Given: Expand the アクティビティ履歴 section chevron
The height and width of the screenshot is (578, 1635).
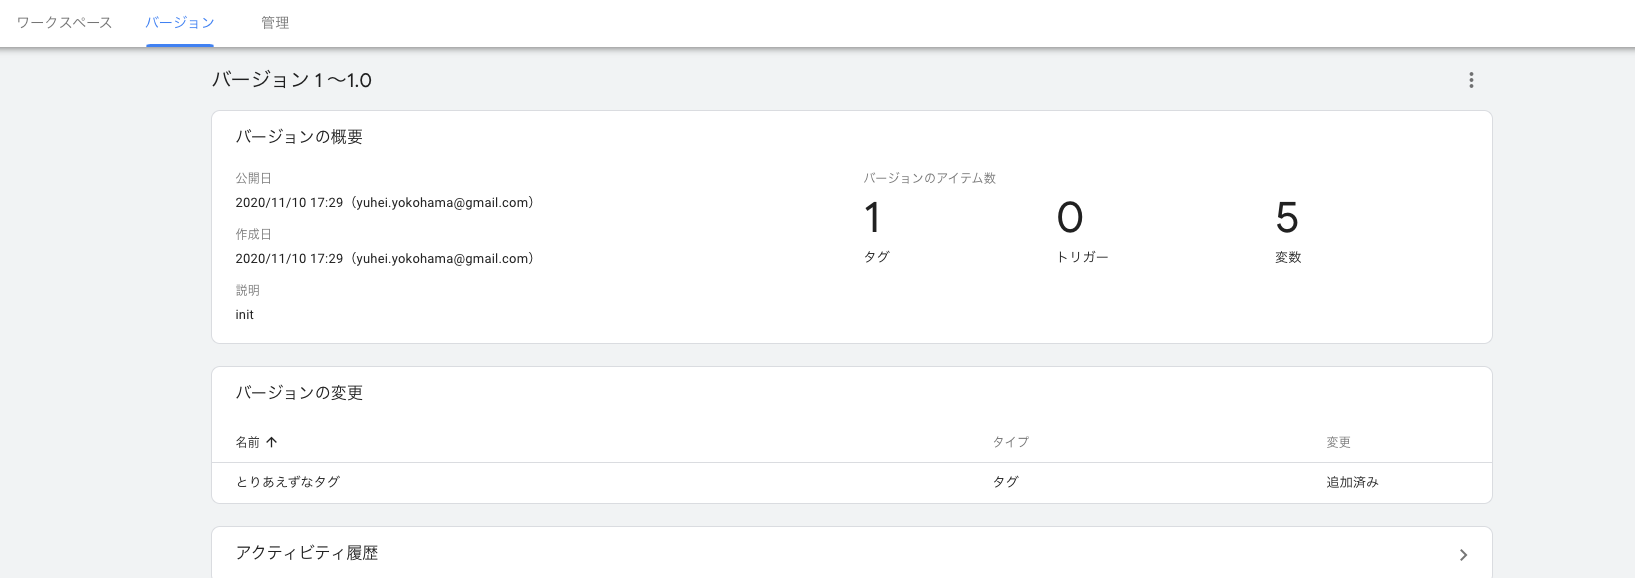Looking at the screenshot, I should click(1463, 554).
